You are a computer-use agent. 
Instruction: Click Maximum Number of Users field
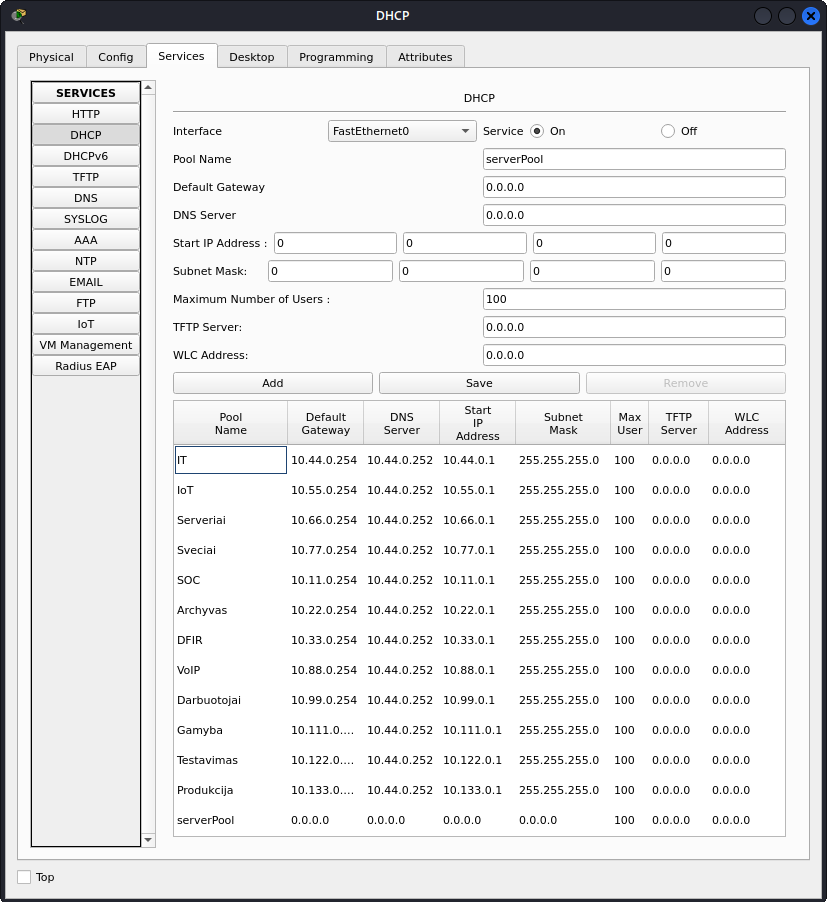pyautogui.click(x=633, y=299)
